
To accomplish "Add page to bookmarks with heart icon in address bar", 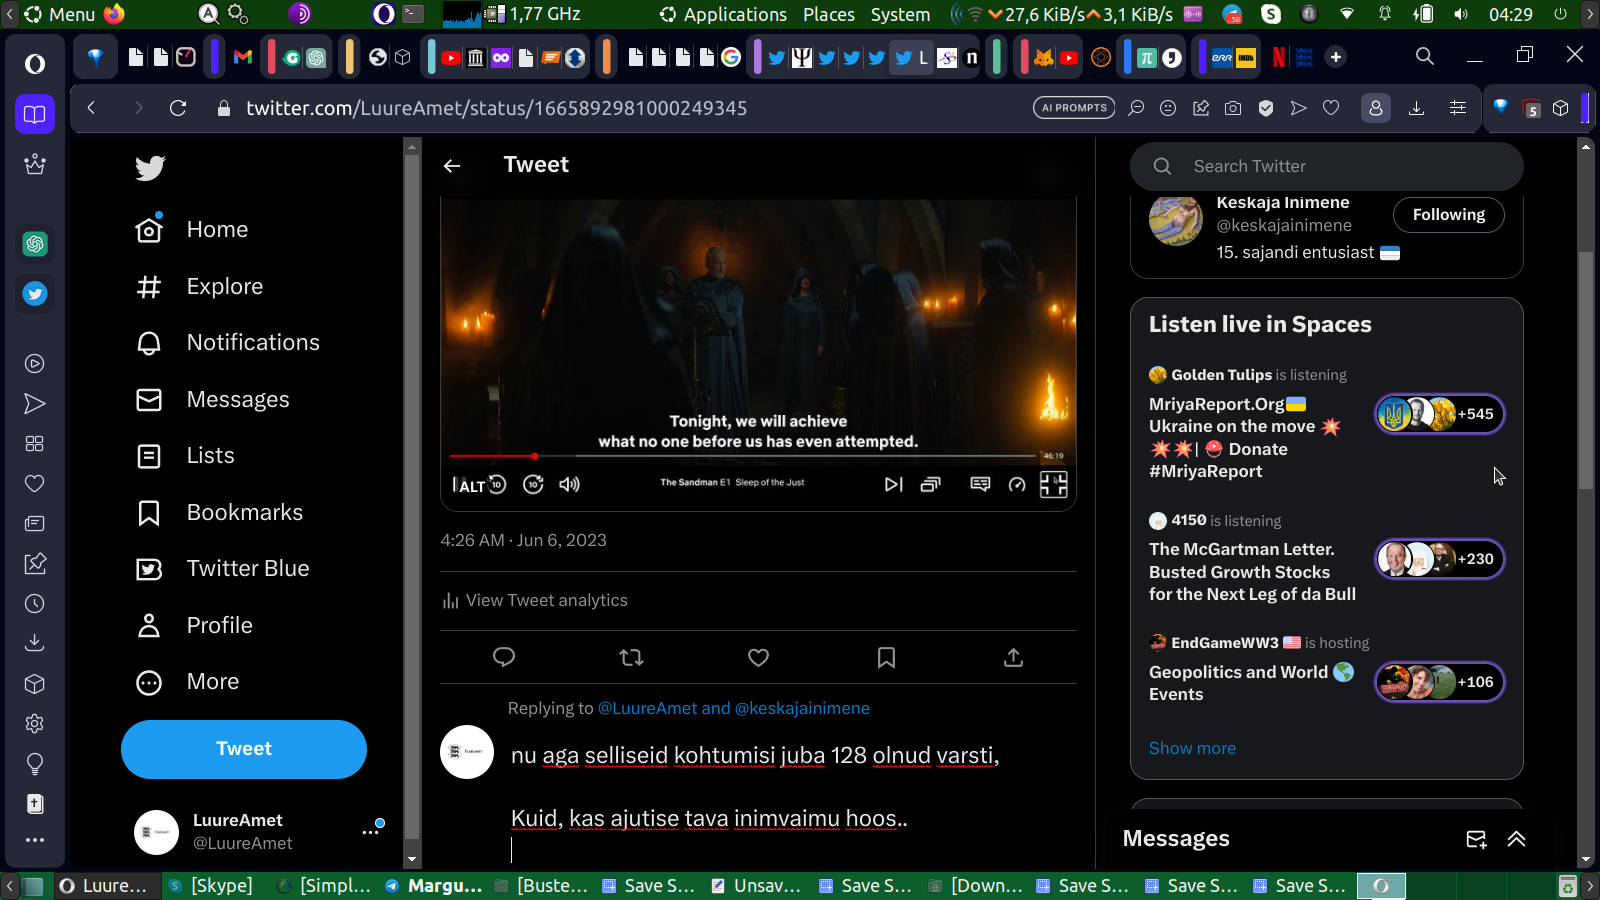I will (1331, 108).
